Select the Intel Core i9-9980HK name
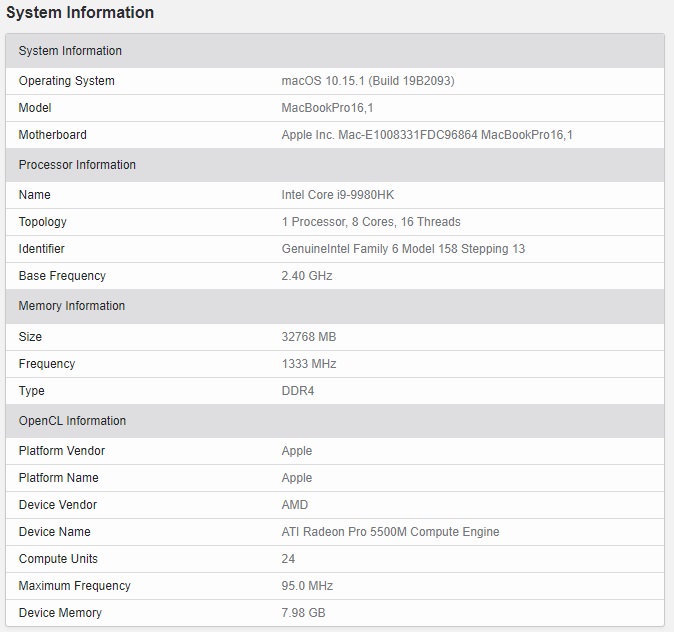Screen dimensions: 674x632 [337, 195]
